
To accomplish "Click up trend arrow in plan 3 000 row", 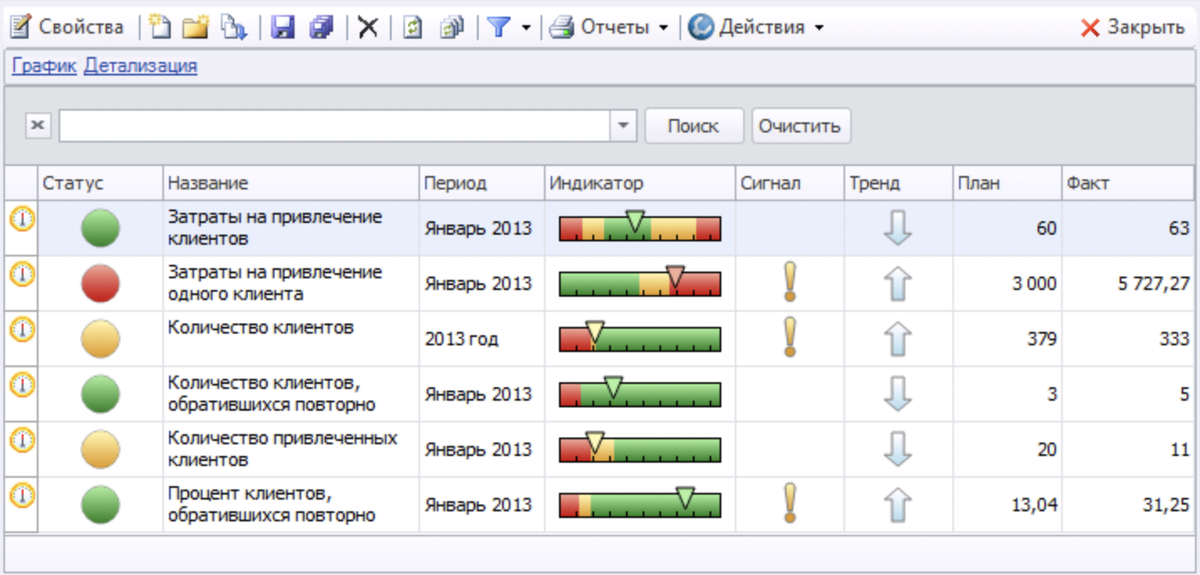I will (898, 284).
